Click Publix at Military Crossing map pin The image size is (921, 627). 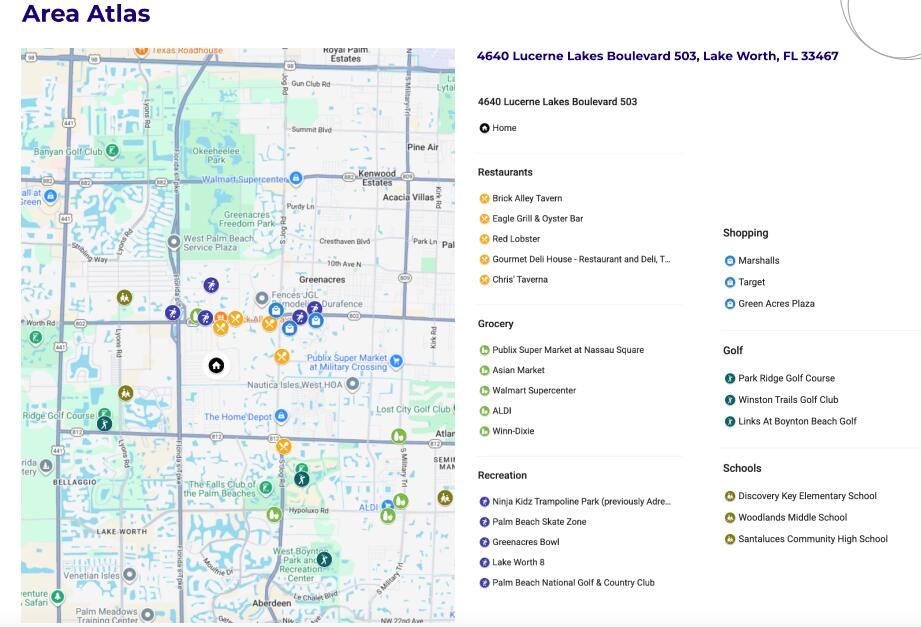pyautogui.click(x=397, y=361)
